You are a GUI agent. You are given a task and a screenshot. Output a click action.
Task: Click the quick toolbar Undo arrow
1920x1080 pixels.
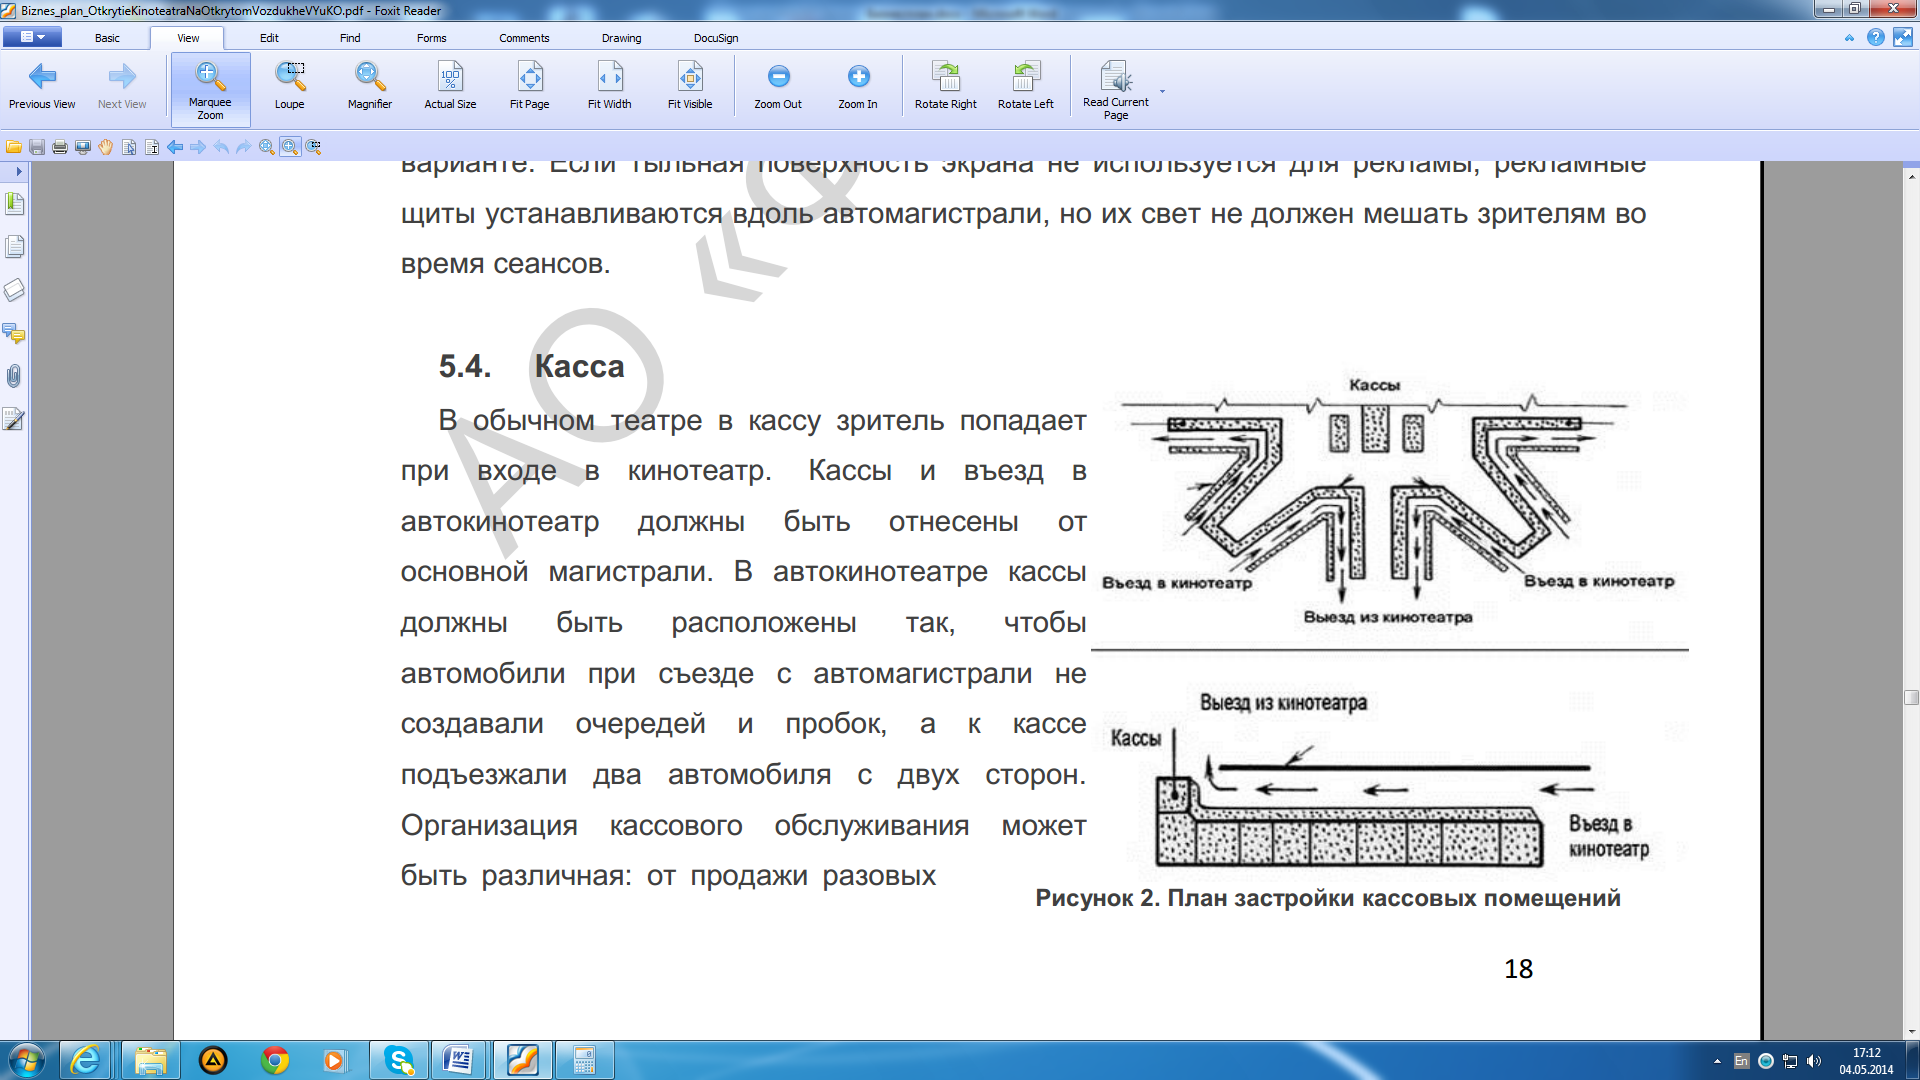pos(221,147)
